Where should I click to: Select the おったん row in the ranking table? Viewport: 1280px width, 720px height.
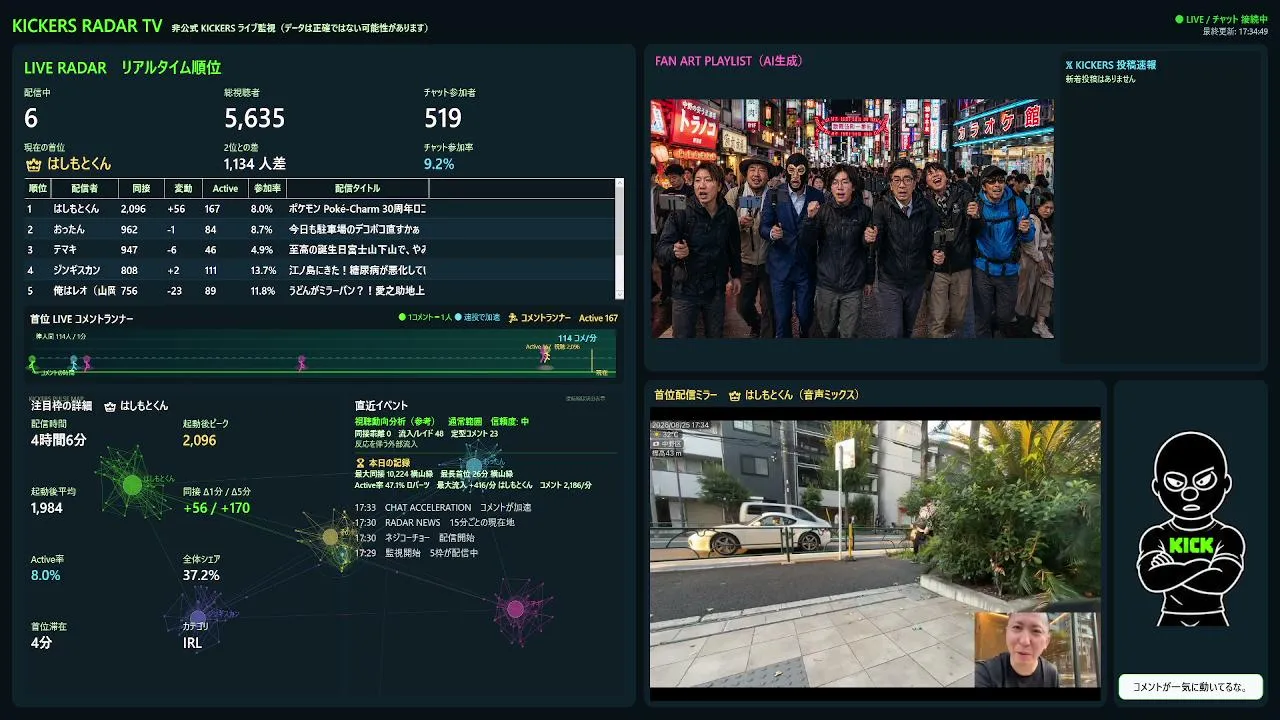(319, 229)
